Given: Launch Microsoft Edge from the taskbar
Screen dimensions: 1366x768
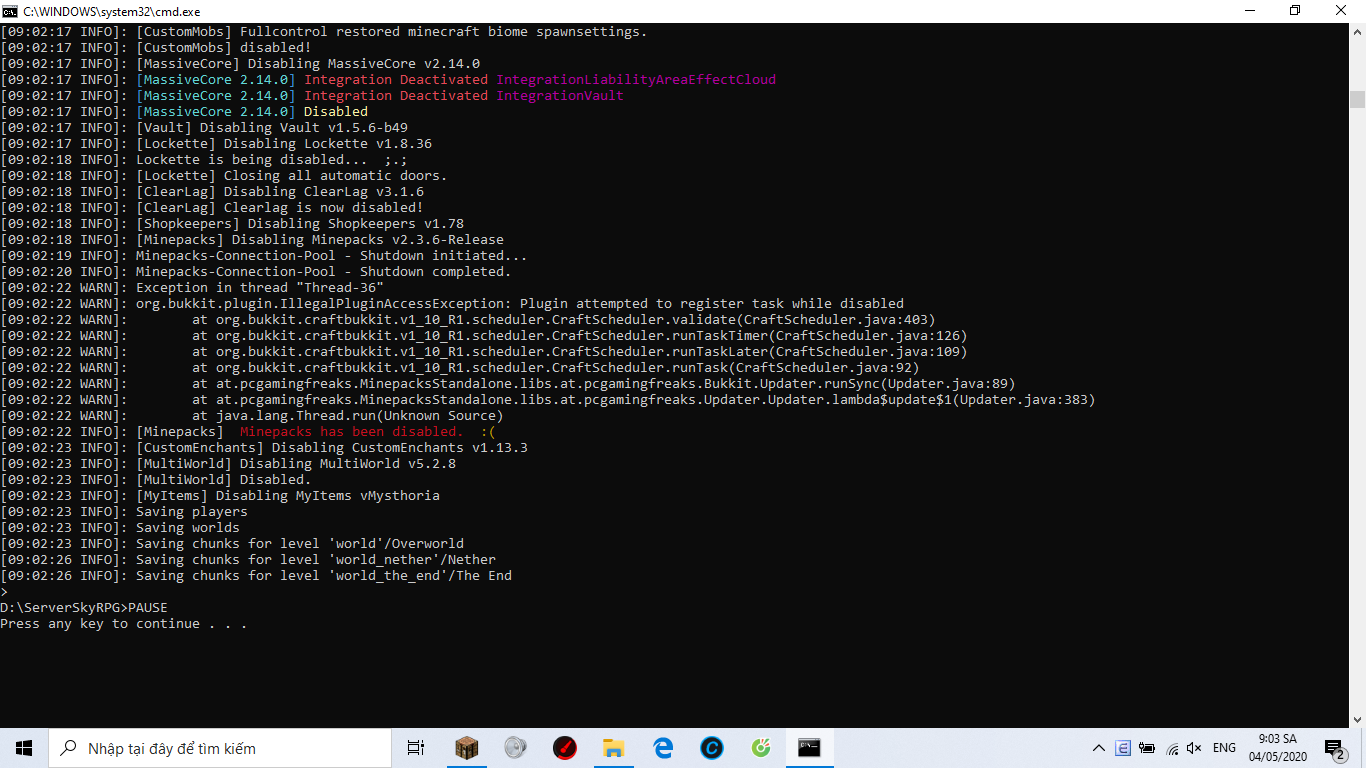Looking at the screenshot, I should [662, 748].
